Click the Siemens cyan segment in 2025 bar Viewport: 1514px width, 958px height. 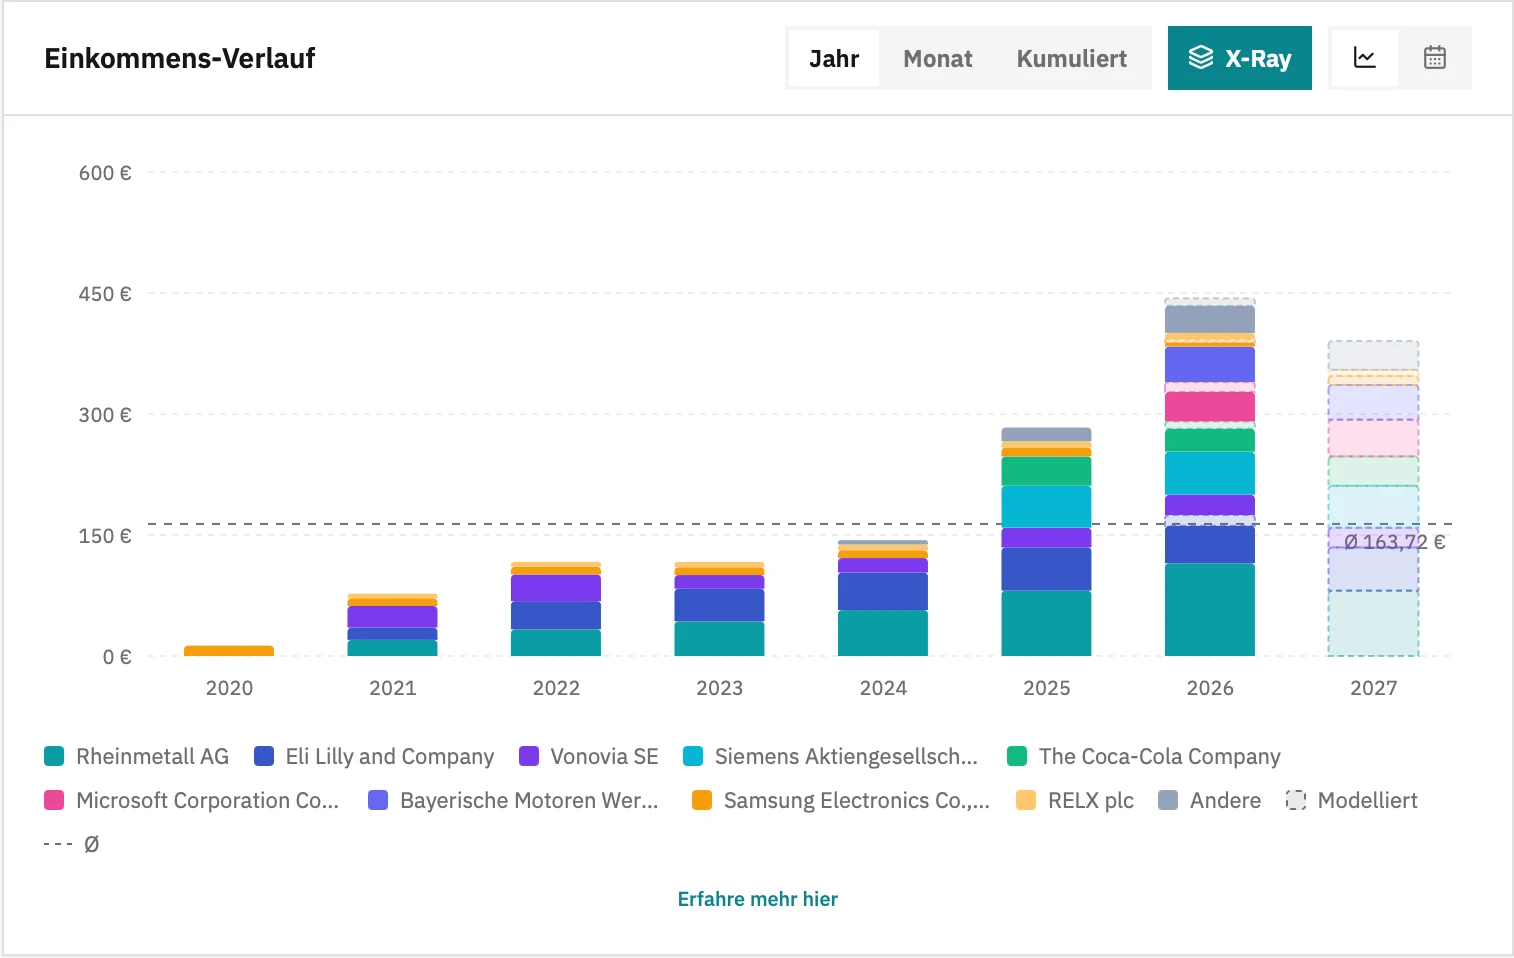pos(1046,506)
